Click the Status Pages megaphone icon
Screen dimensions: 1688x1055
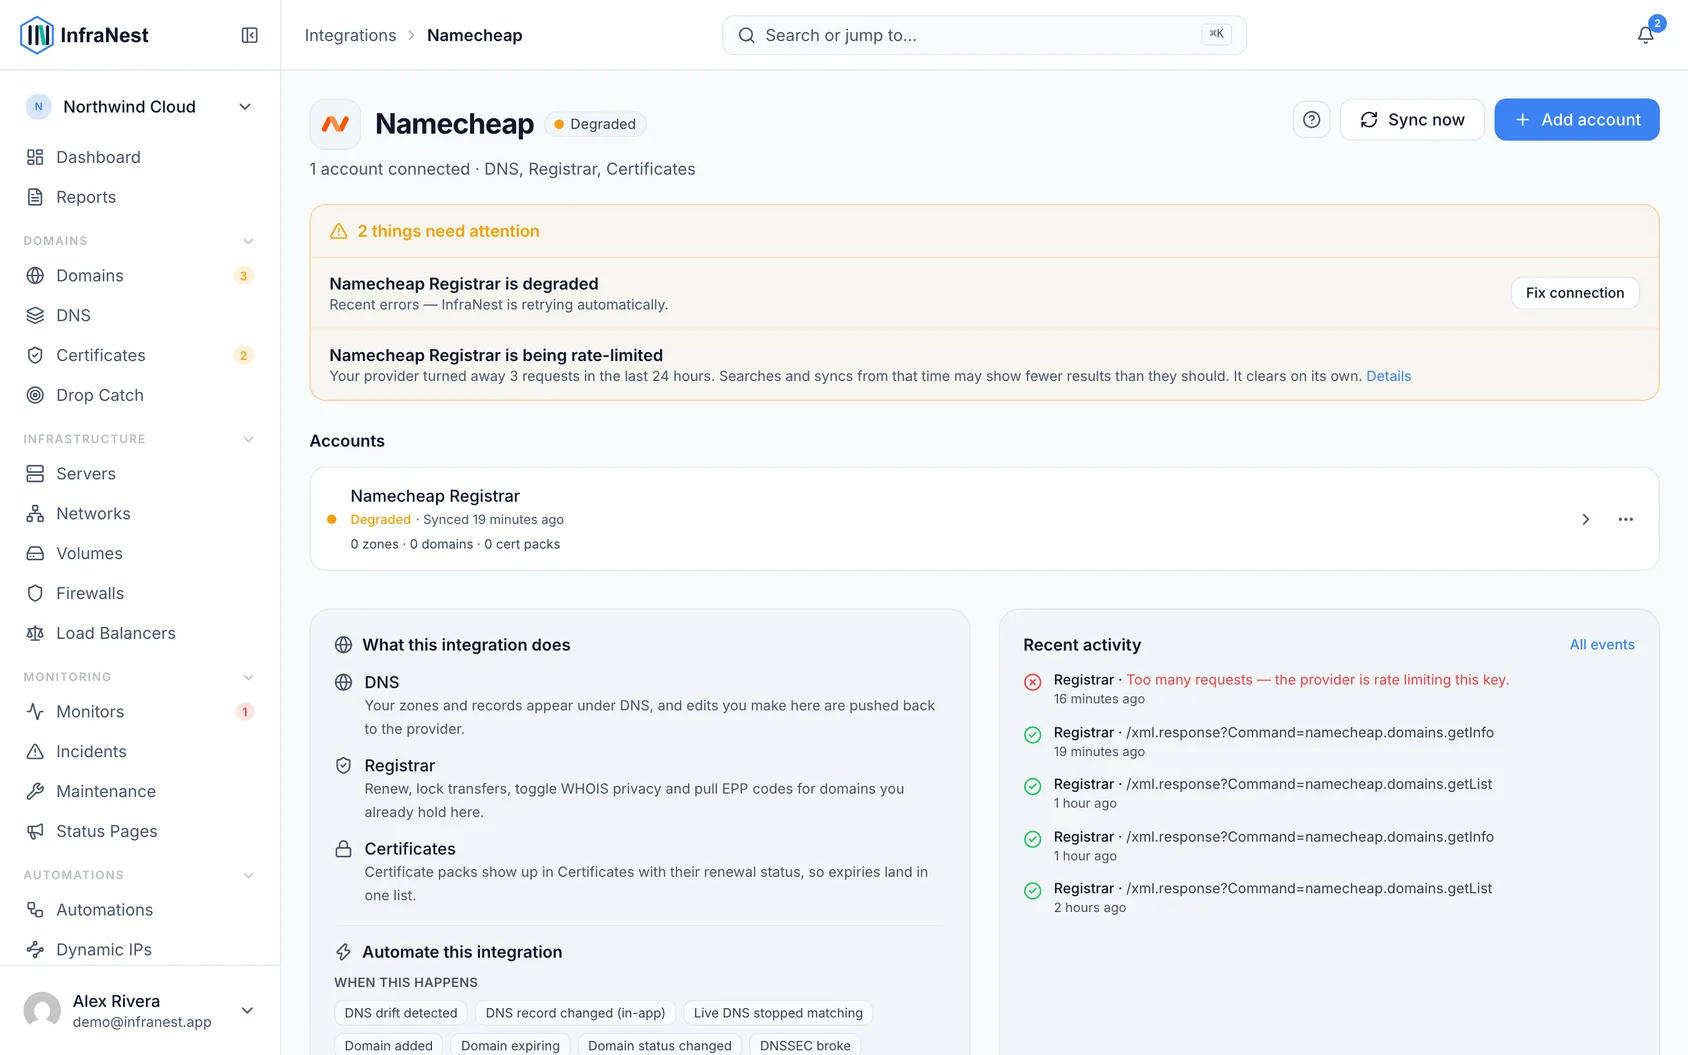tap(35, 831)
